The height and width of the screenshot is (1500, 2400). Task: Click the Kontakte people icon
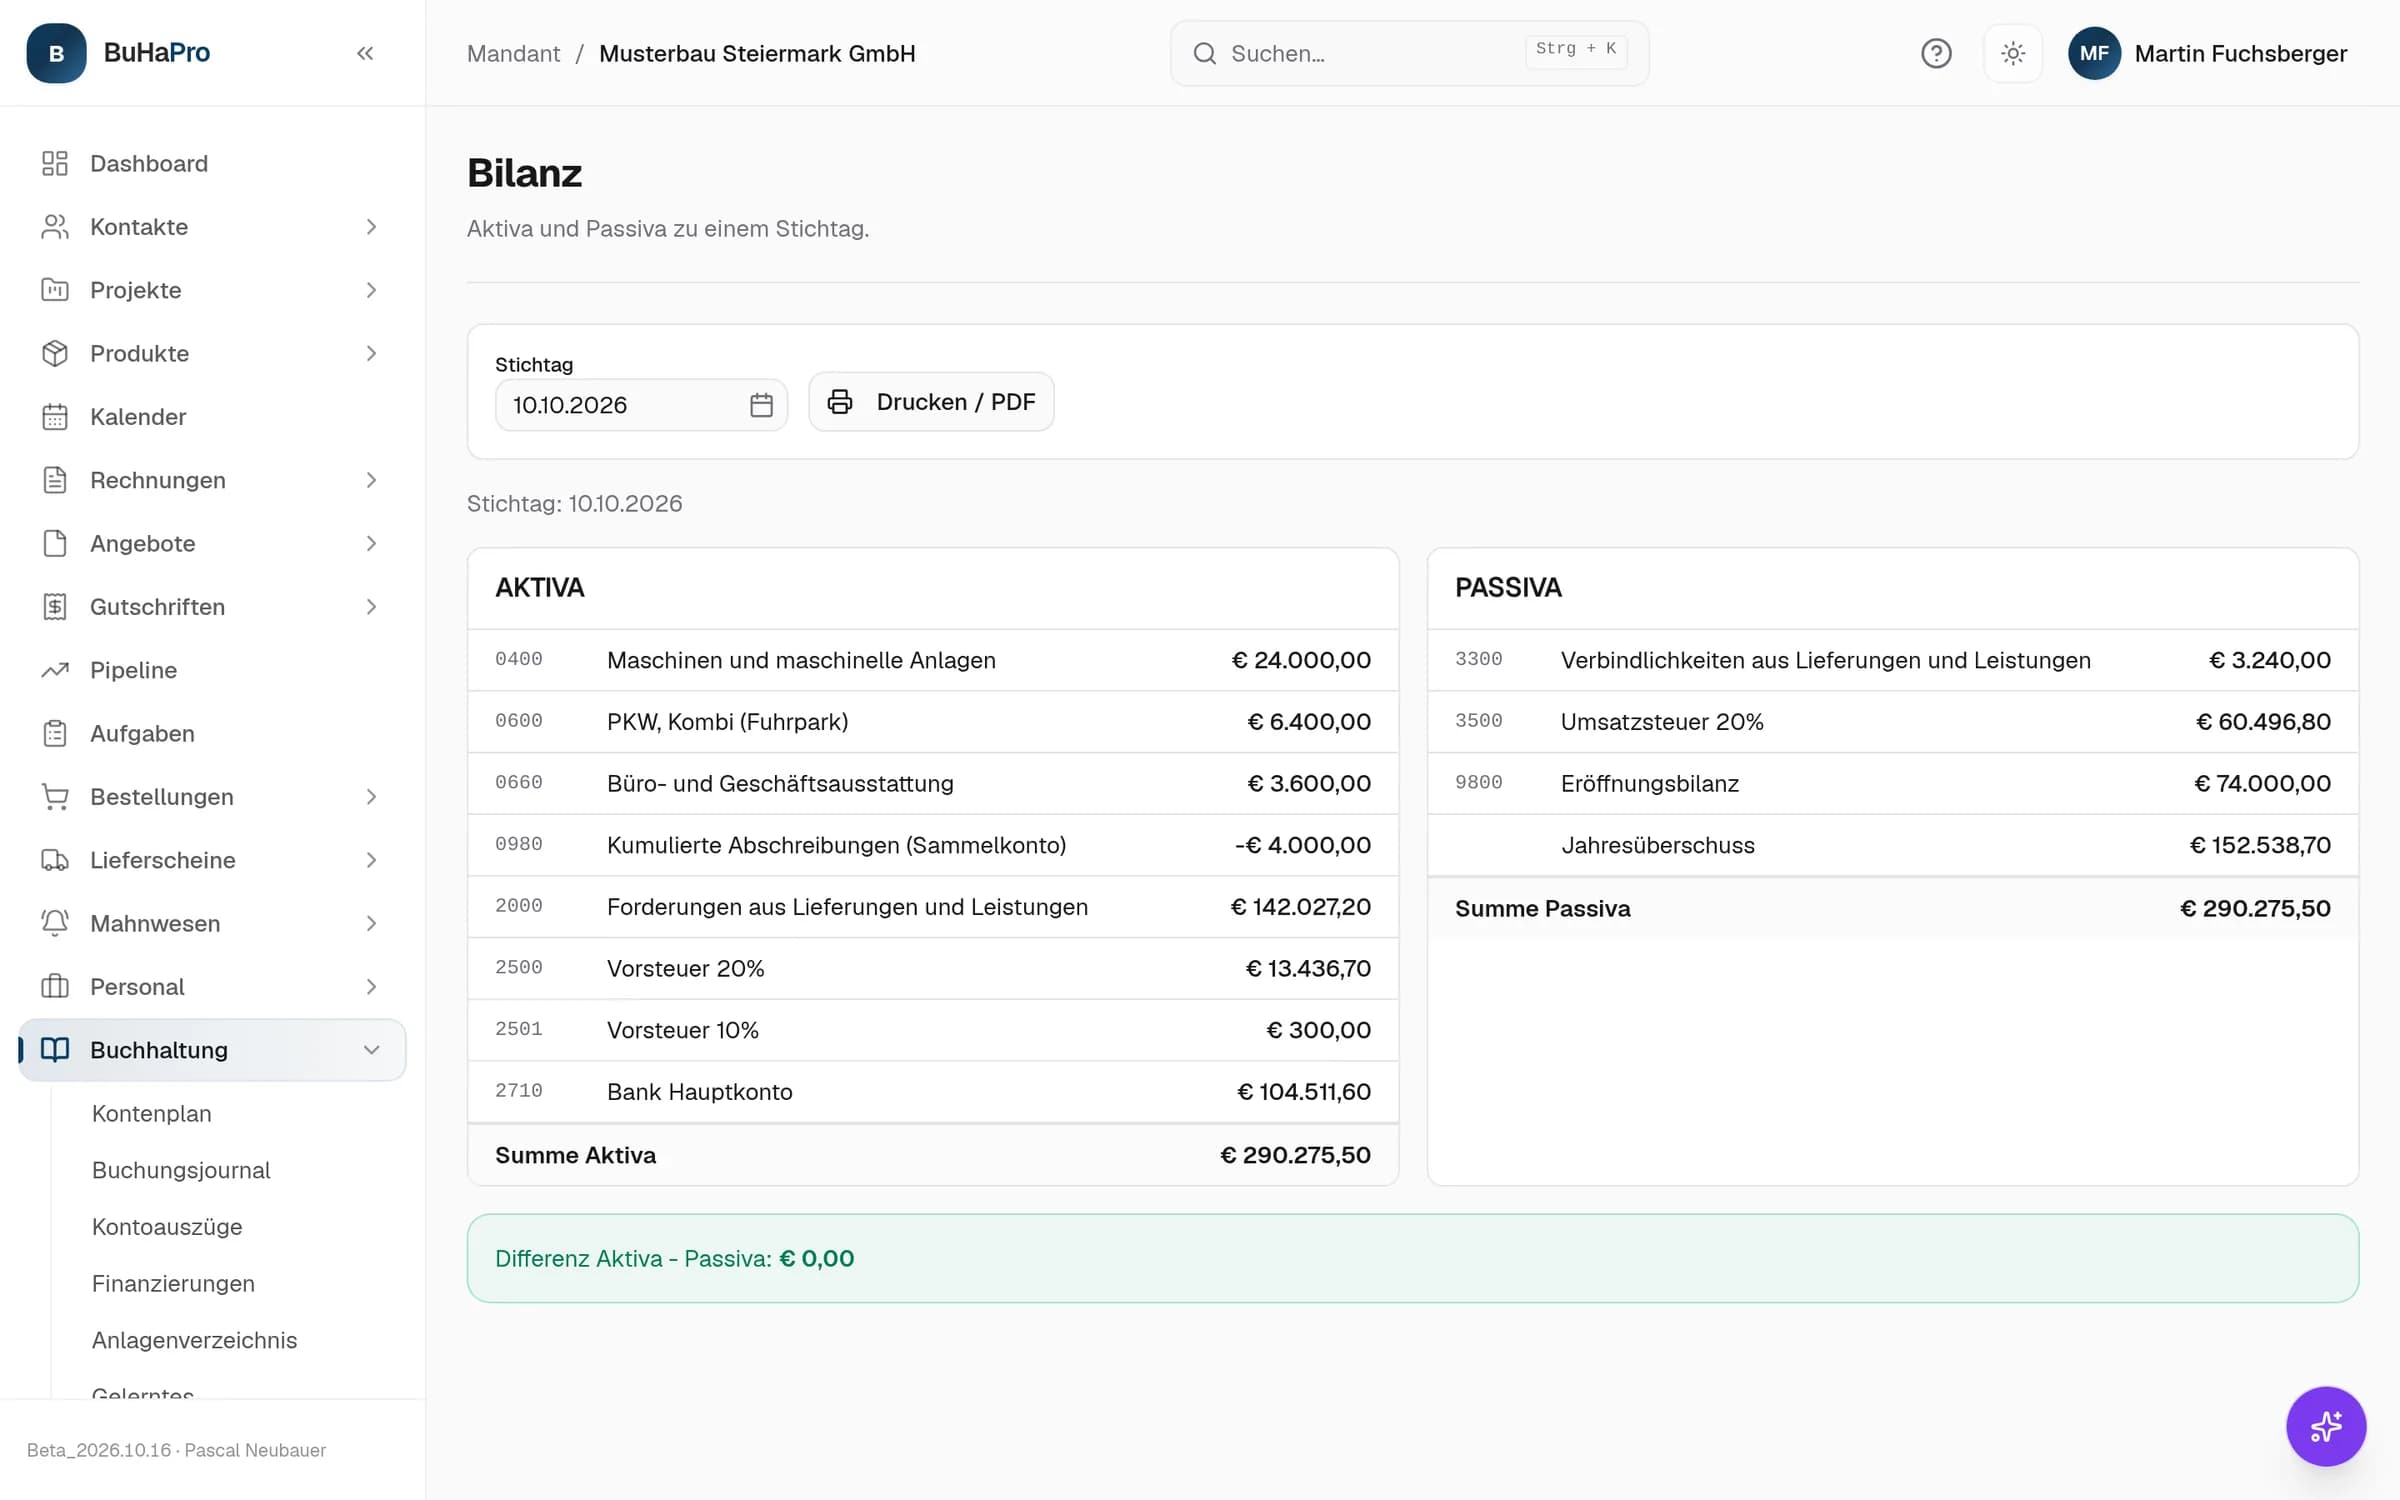55,227
